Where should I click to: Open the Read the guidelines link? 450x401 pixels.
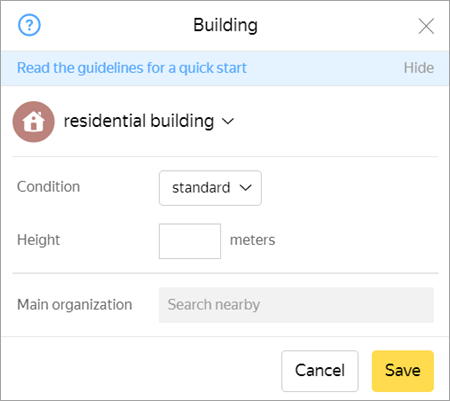click(x=132, y=68)
